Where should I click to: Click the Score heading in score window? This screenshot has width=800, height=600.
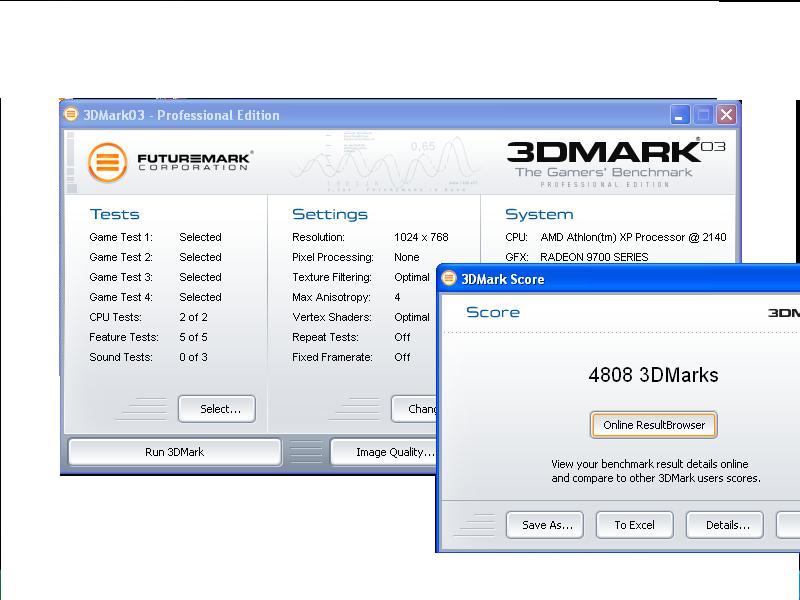tap(493, 312)
